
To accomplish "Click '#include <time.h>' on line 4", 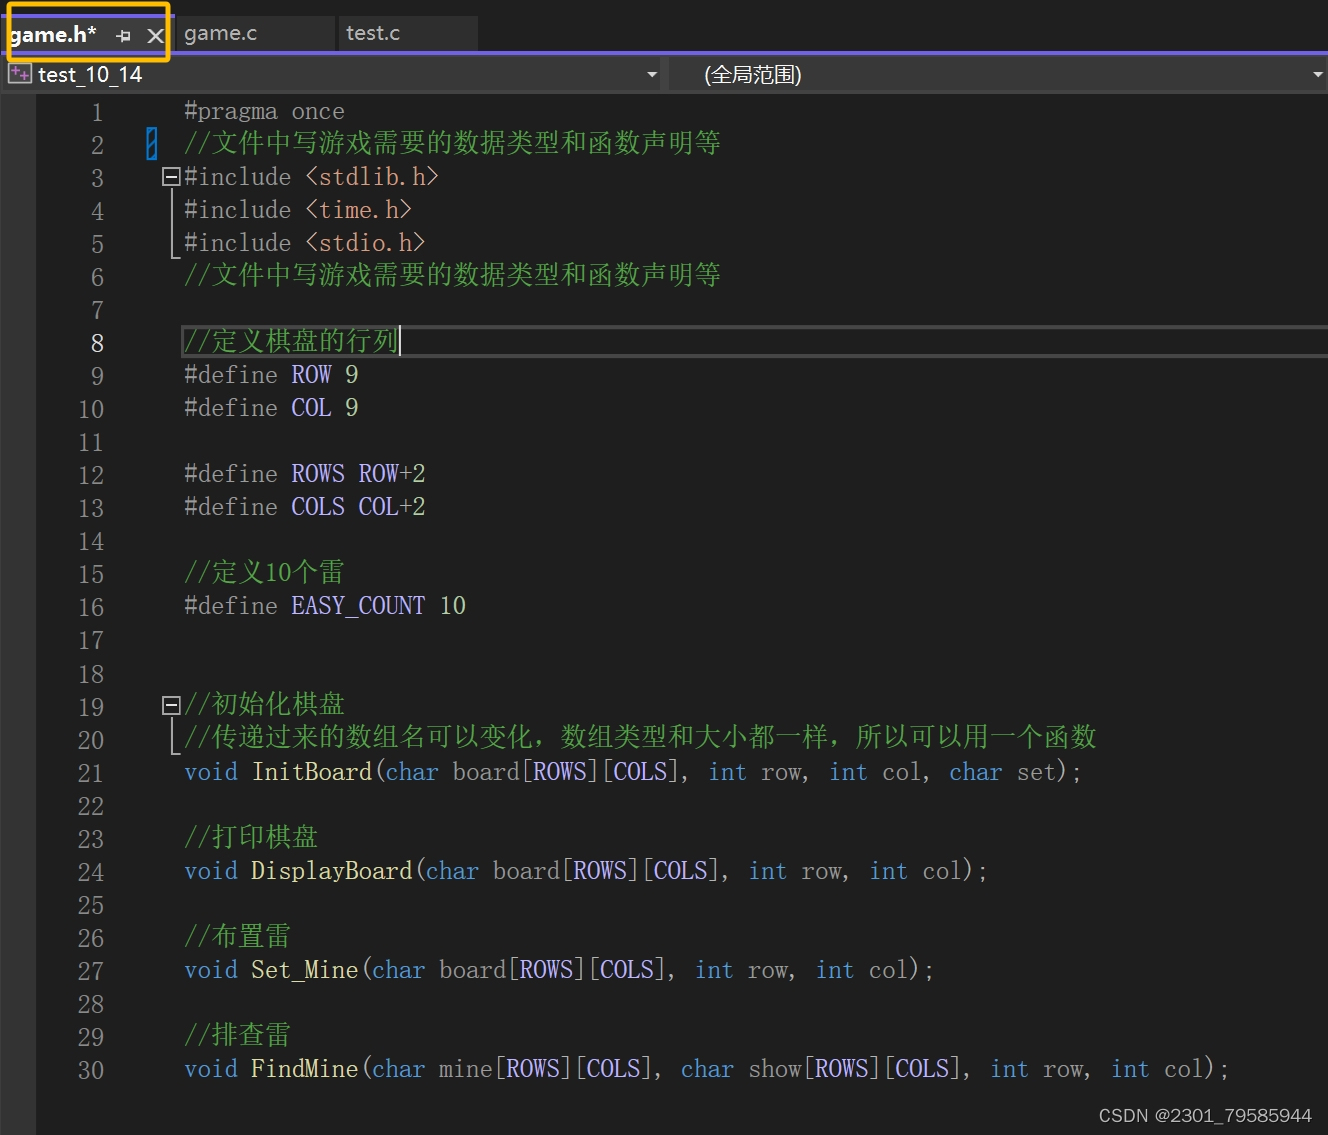I will pos(298,210).
